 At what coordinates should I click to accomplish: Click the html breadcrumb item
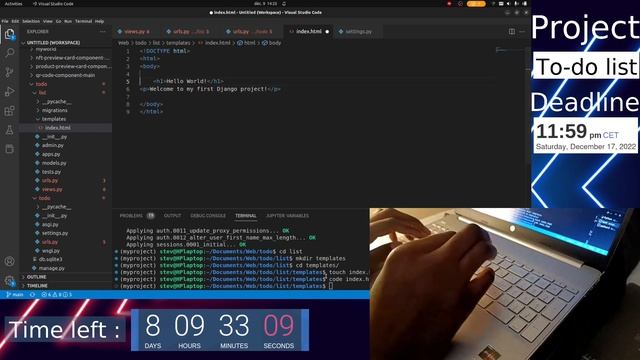(x=246, y=43)
